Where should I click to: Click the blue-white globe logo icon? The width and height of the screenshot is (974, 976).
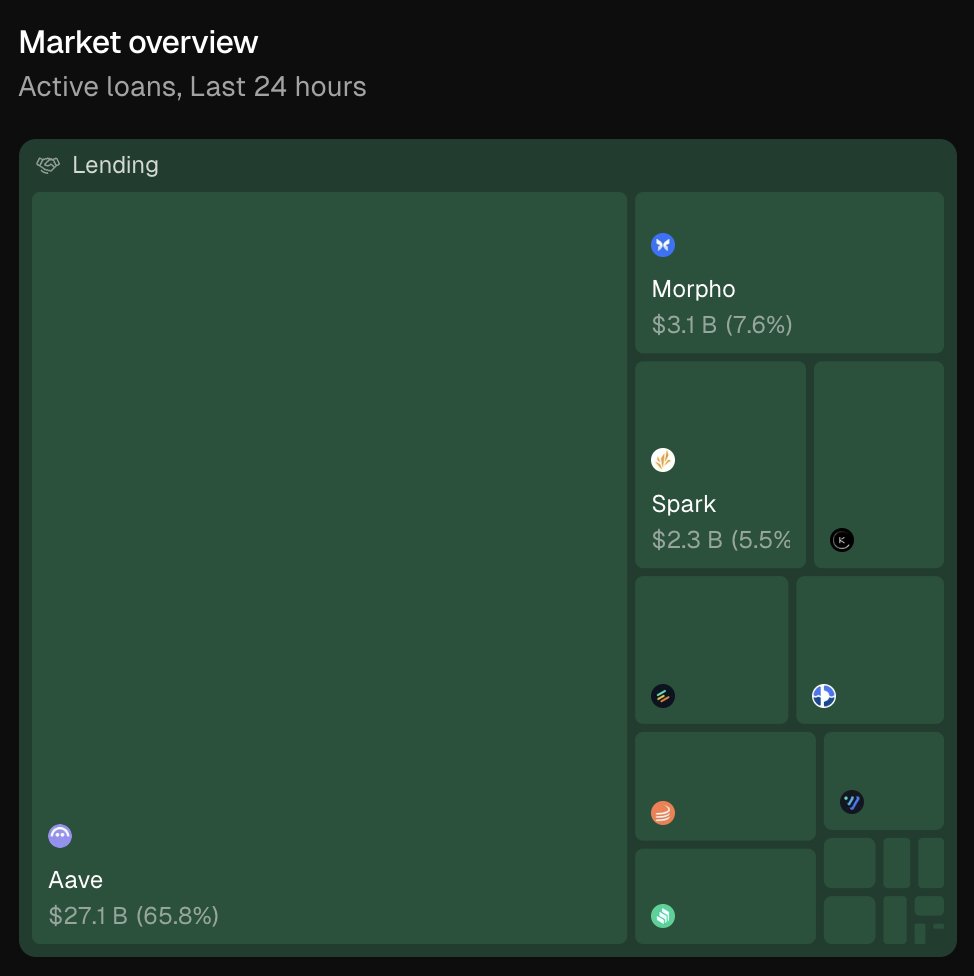pyautogui.click(x=824, y=696)
